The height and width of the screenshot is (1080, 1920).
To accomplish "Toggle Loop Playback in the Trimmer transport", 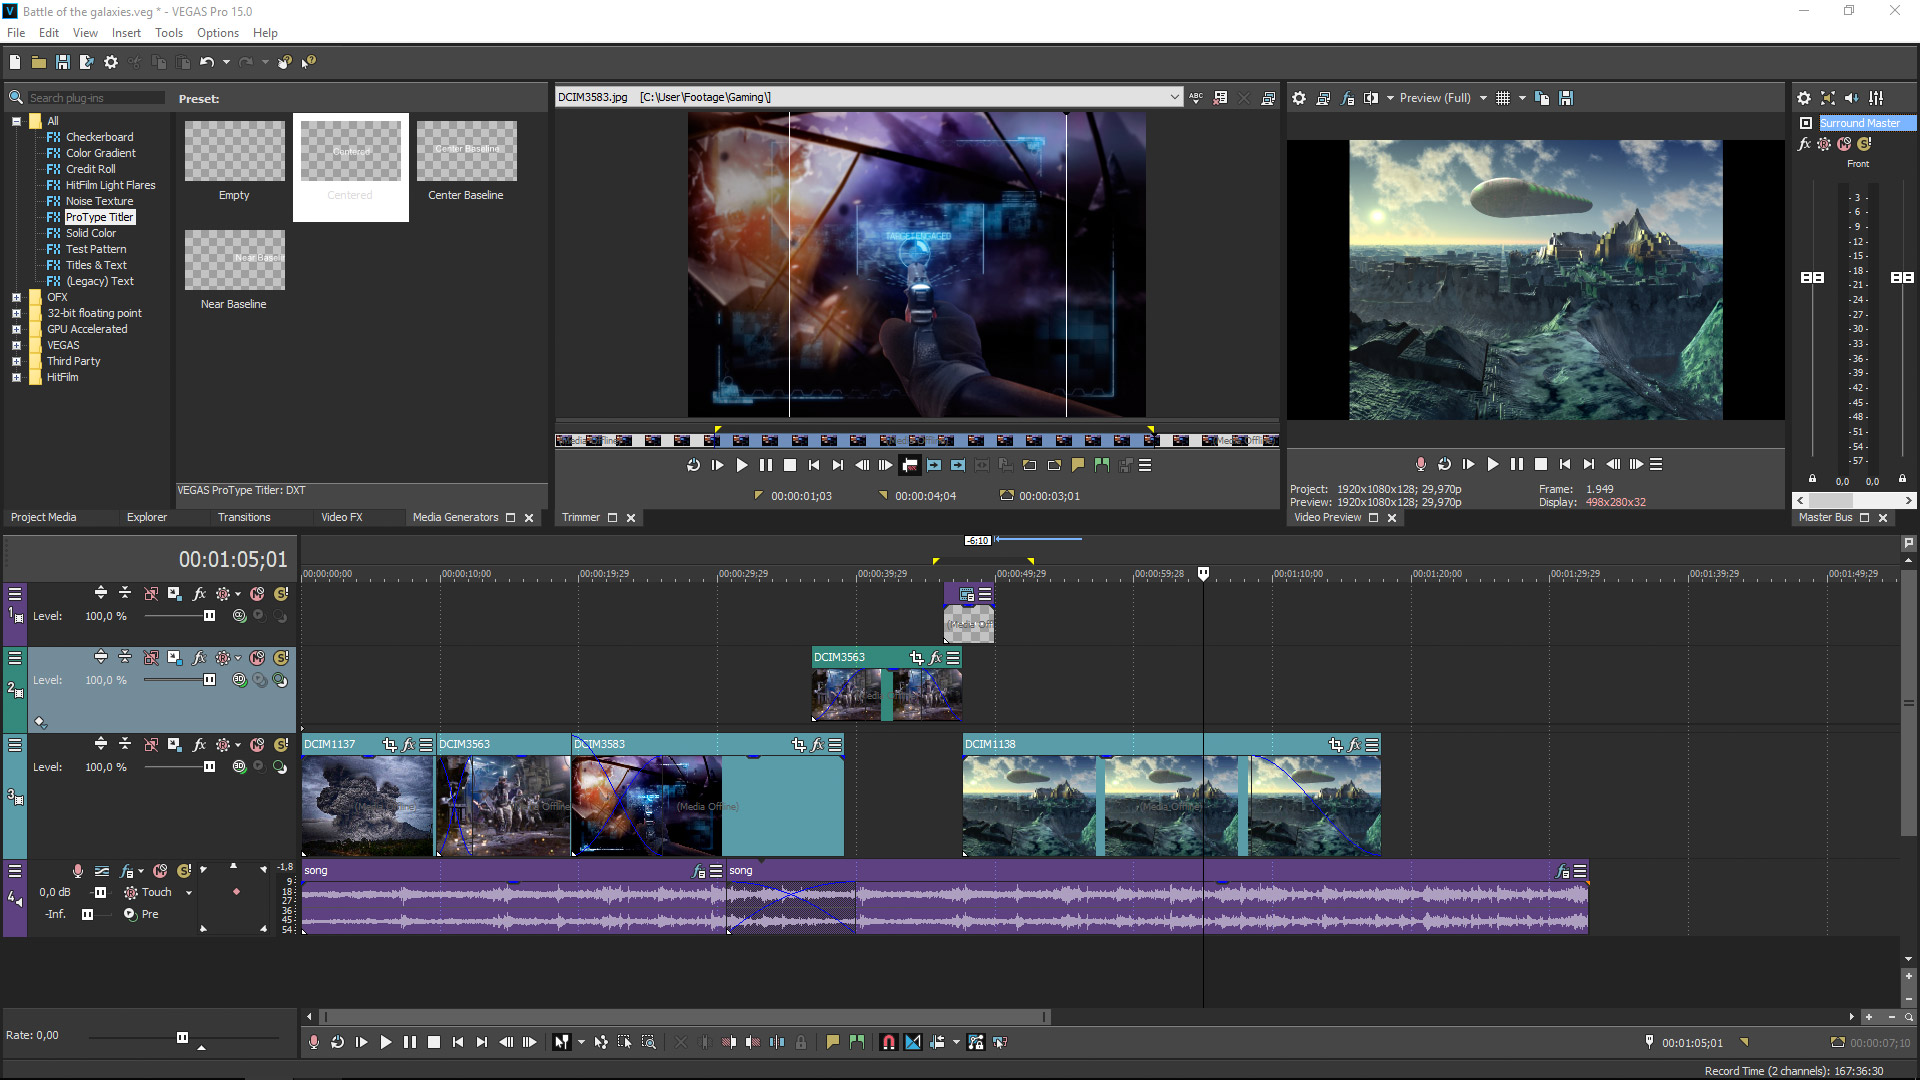I will pyautogui.click(x=693, y=465).
